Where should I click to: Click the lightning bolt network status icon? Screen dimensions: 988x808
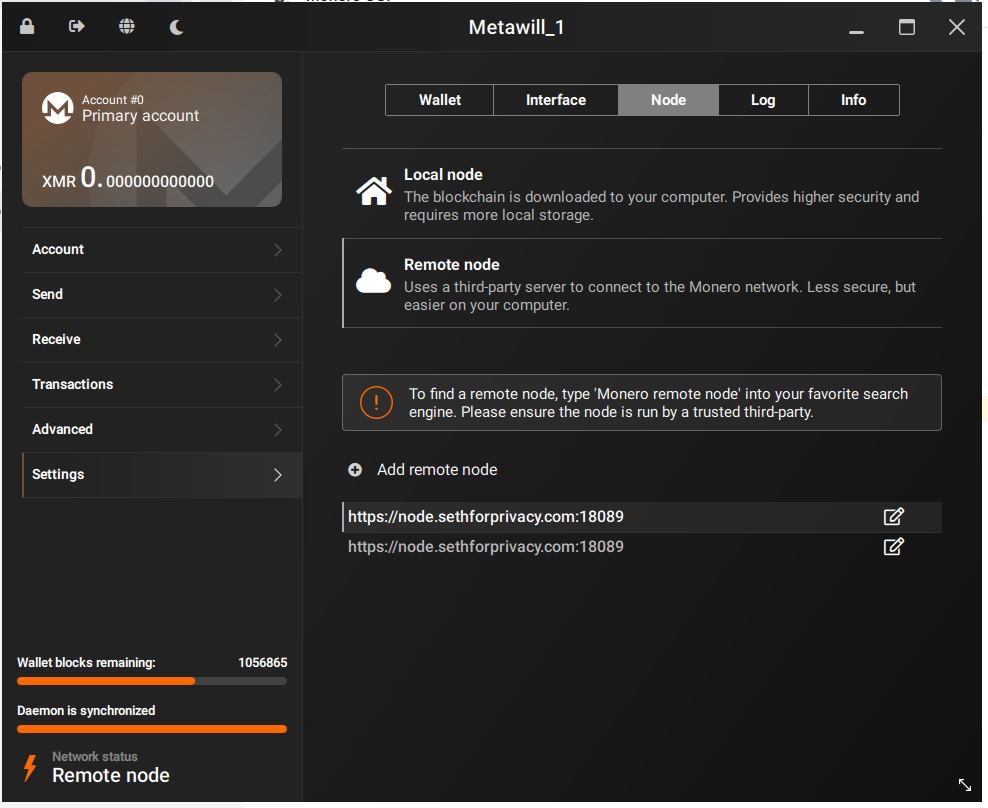(x=30, y=768)
